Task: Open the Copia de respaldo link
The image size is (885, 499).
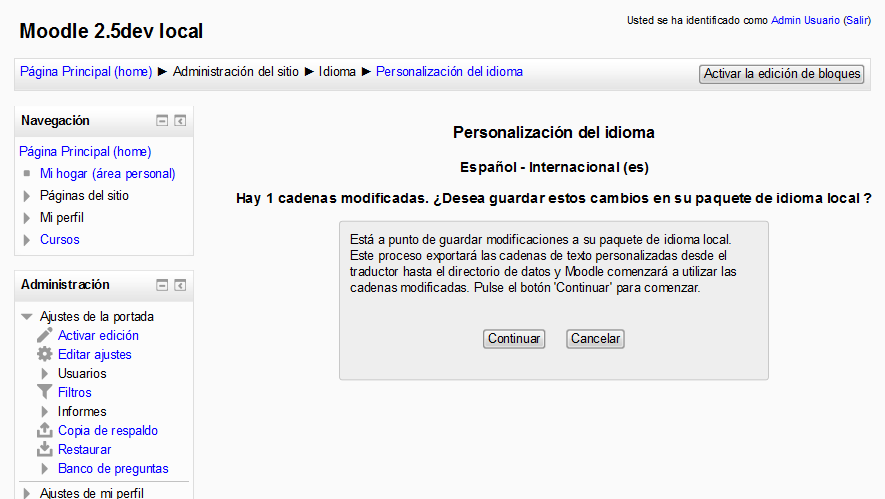Action: (108, 430)
